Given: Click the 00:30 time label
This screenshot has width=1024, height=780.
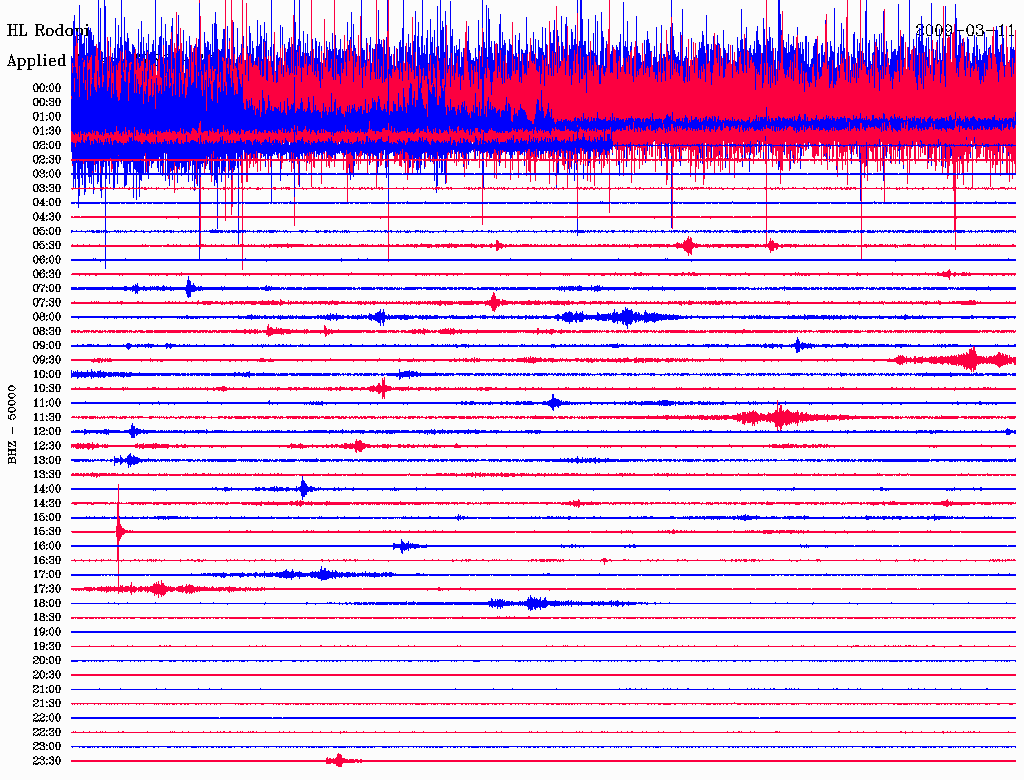Looking at the screenshot, I should click(46, 102).
